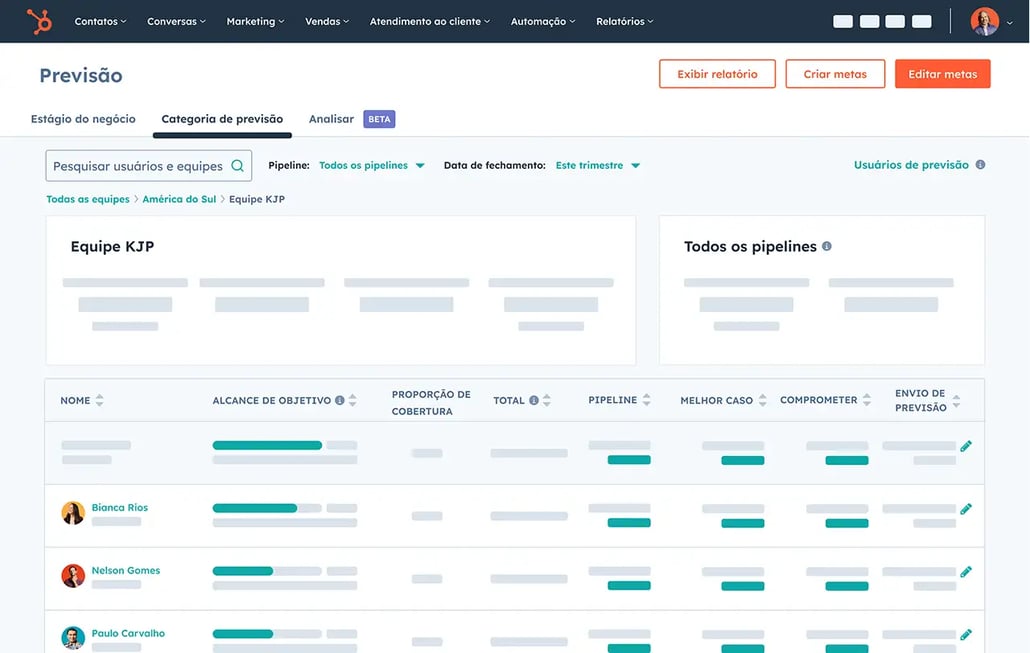Switch to Estágio do negócio tab

tap(83, 119)
